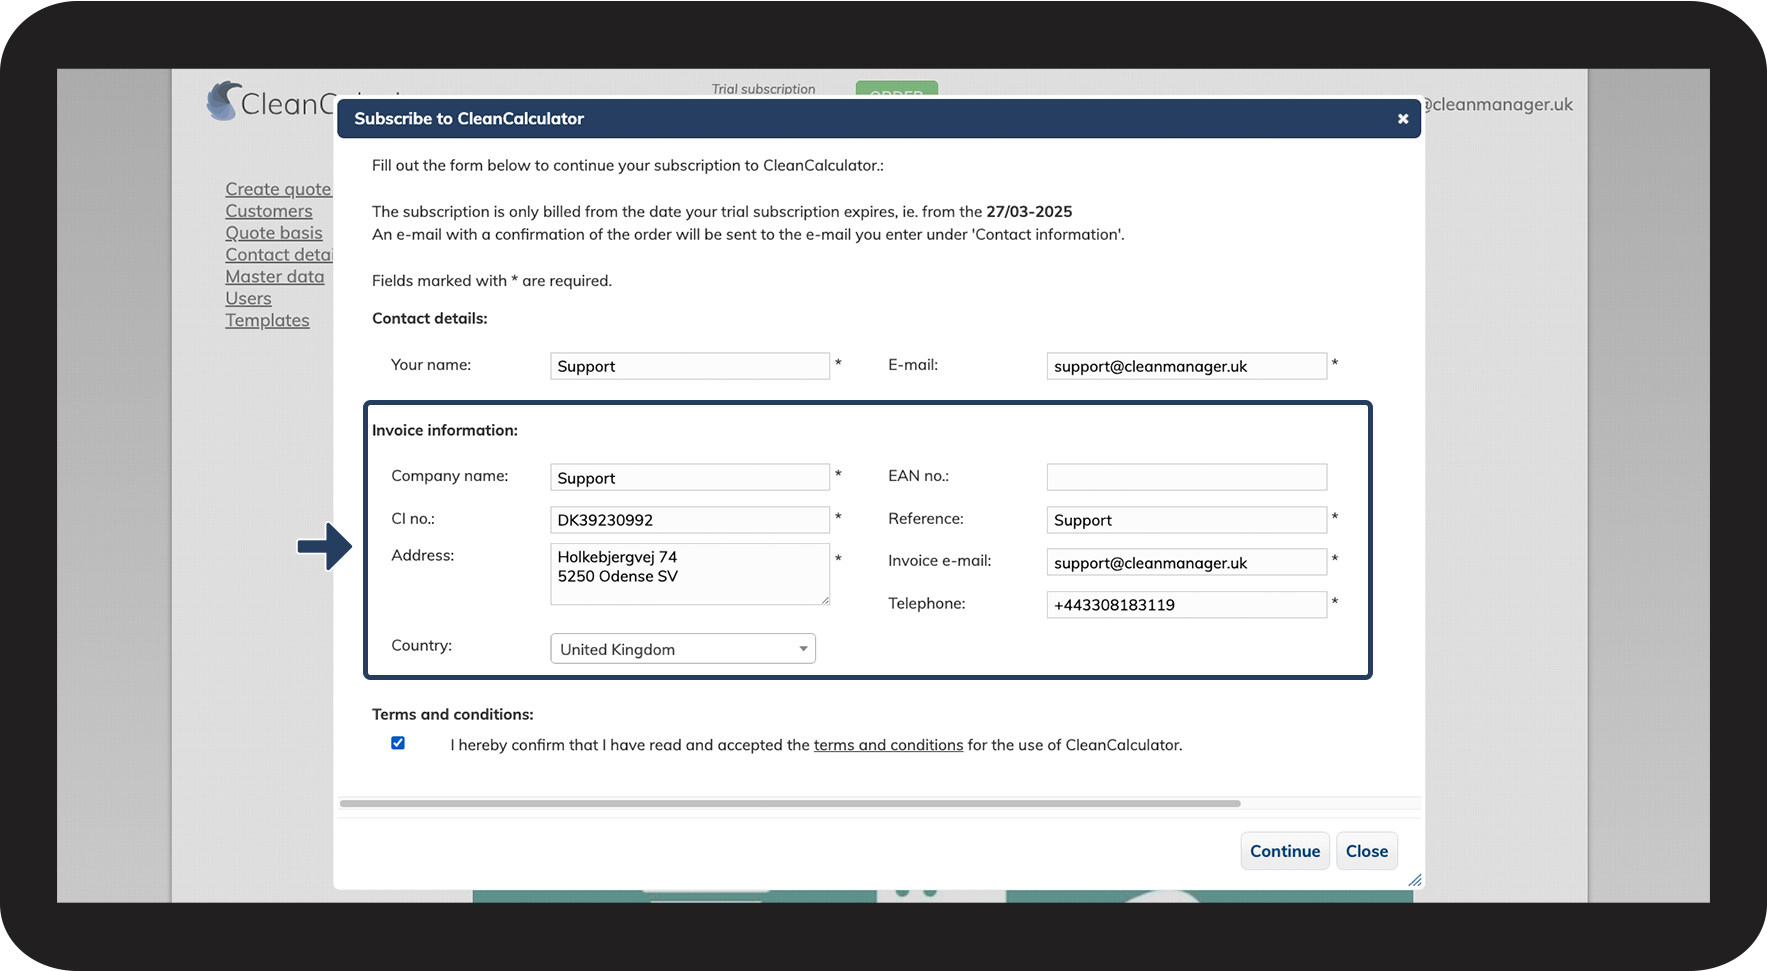Close the Subscribe dialog with the X icon
1767x971 pixels.
[1402, 119]
